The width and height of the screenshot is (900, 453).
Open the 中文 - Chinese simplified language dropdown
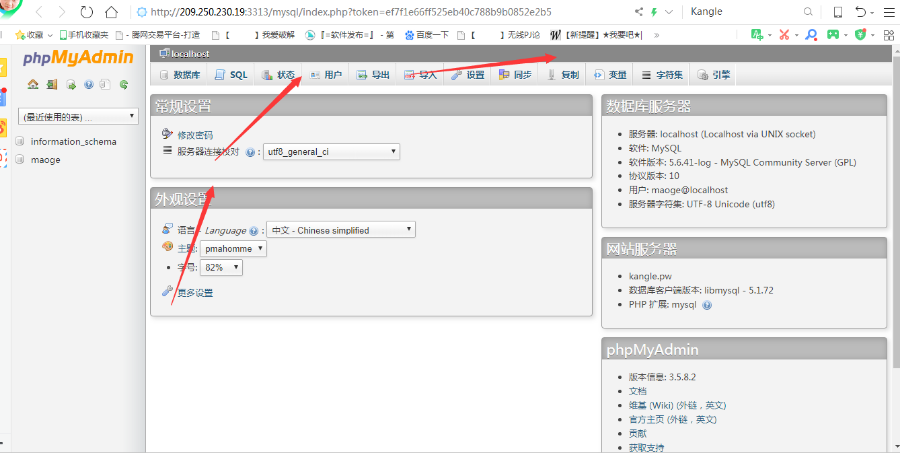click(x=341, y=230)
